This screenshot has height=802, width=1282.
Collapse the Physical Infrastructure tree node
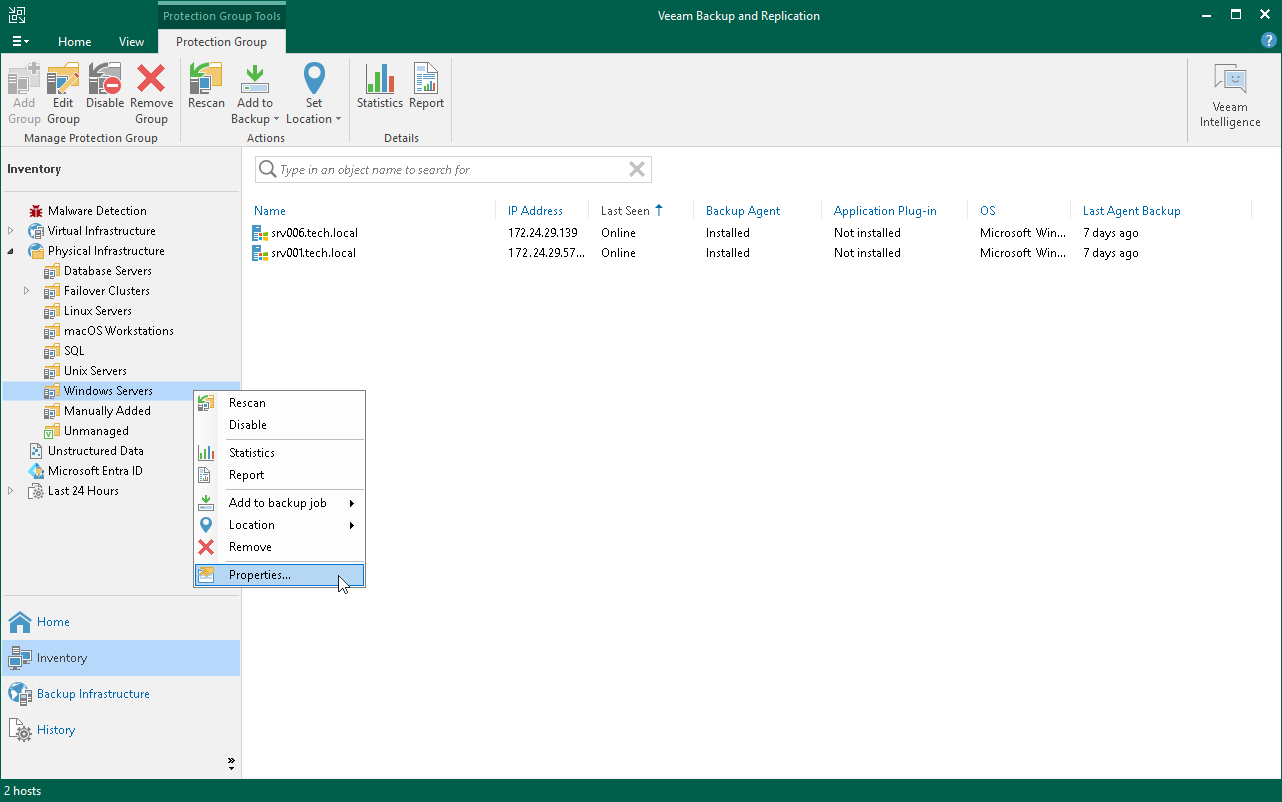(x=11, y=251)
